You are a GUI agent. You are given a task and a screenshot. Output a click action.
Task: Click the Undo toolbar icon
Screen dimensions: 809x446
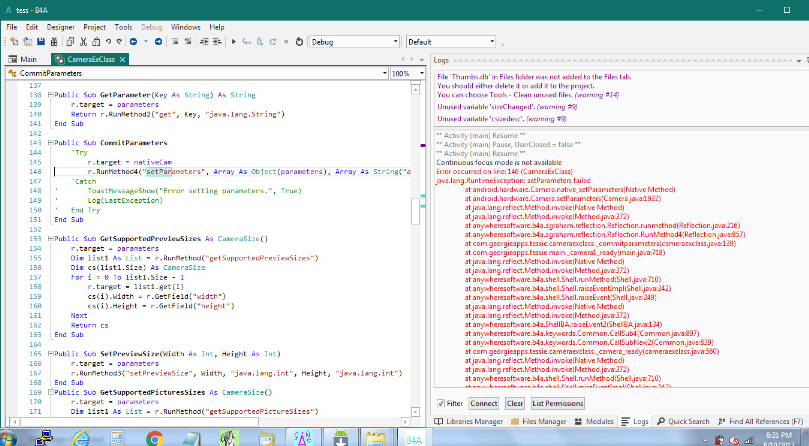coord(106,42)
